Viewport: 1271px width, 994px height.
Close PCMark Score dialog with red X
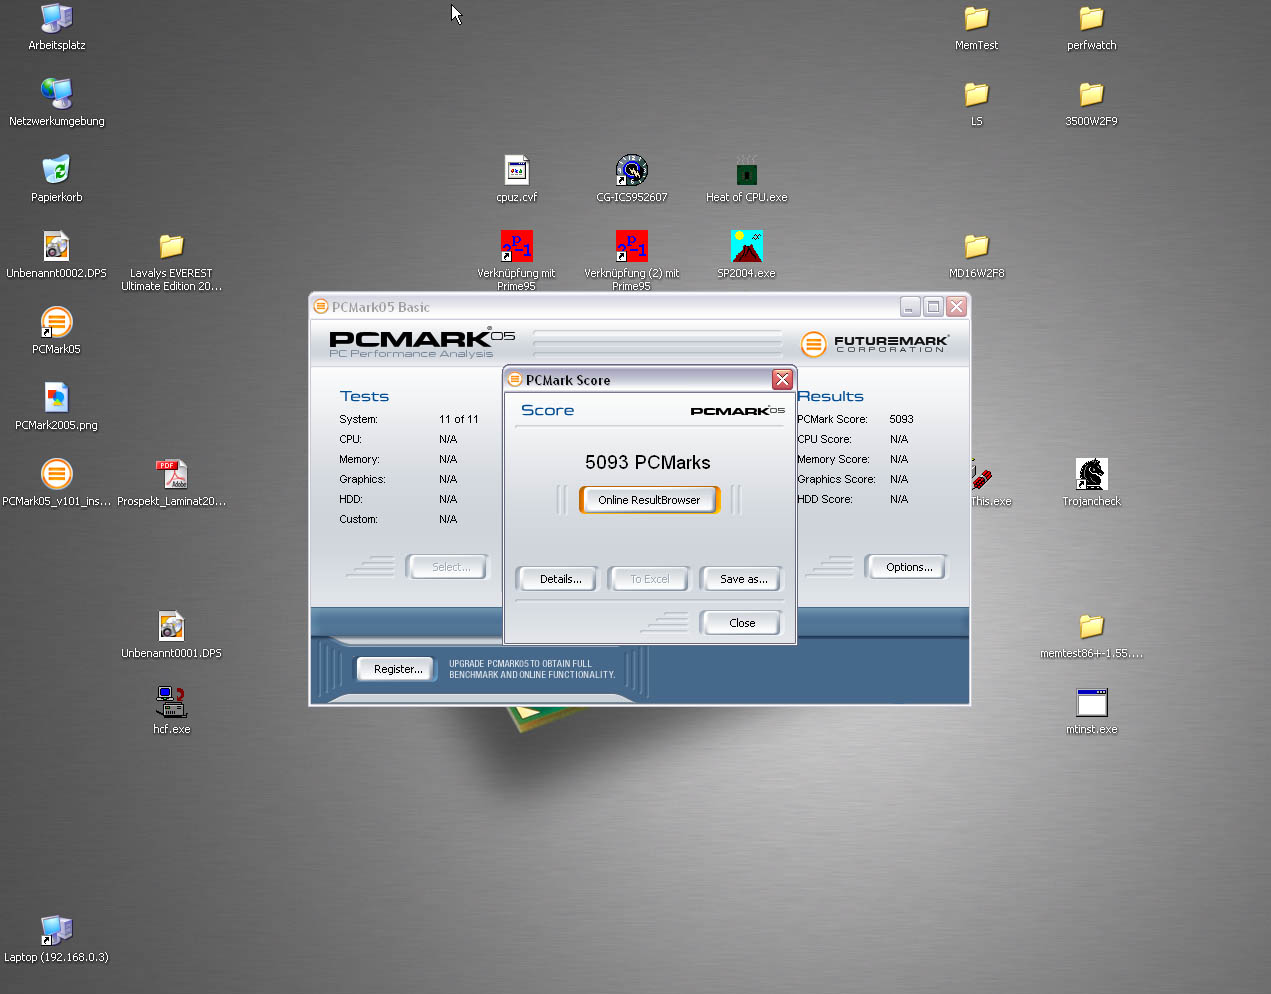782,379
